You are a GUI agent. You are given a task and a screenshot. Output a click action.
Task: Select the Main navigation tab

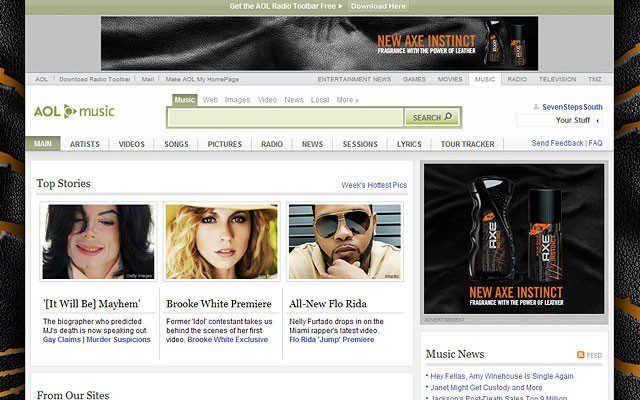click(43, 144)
